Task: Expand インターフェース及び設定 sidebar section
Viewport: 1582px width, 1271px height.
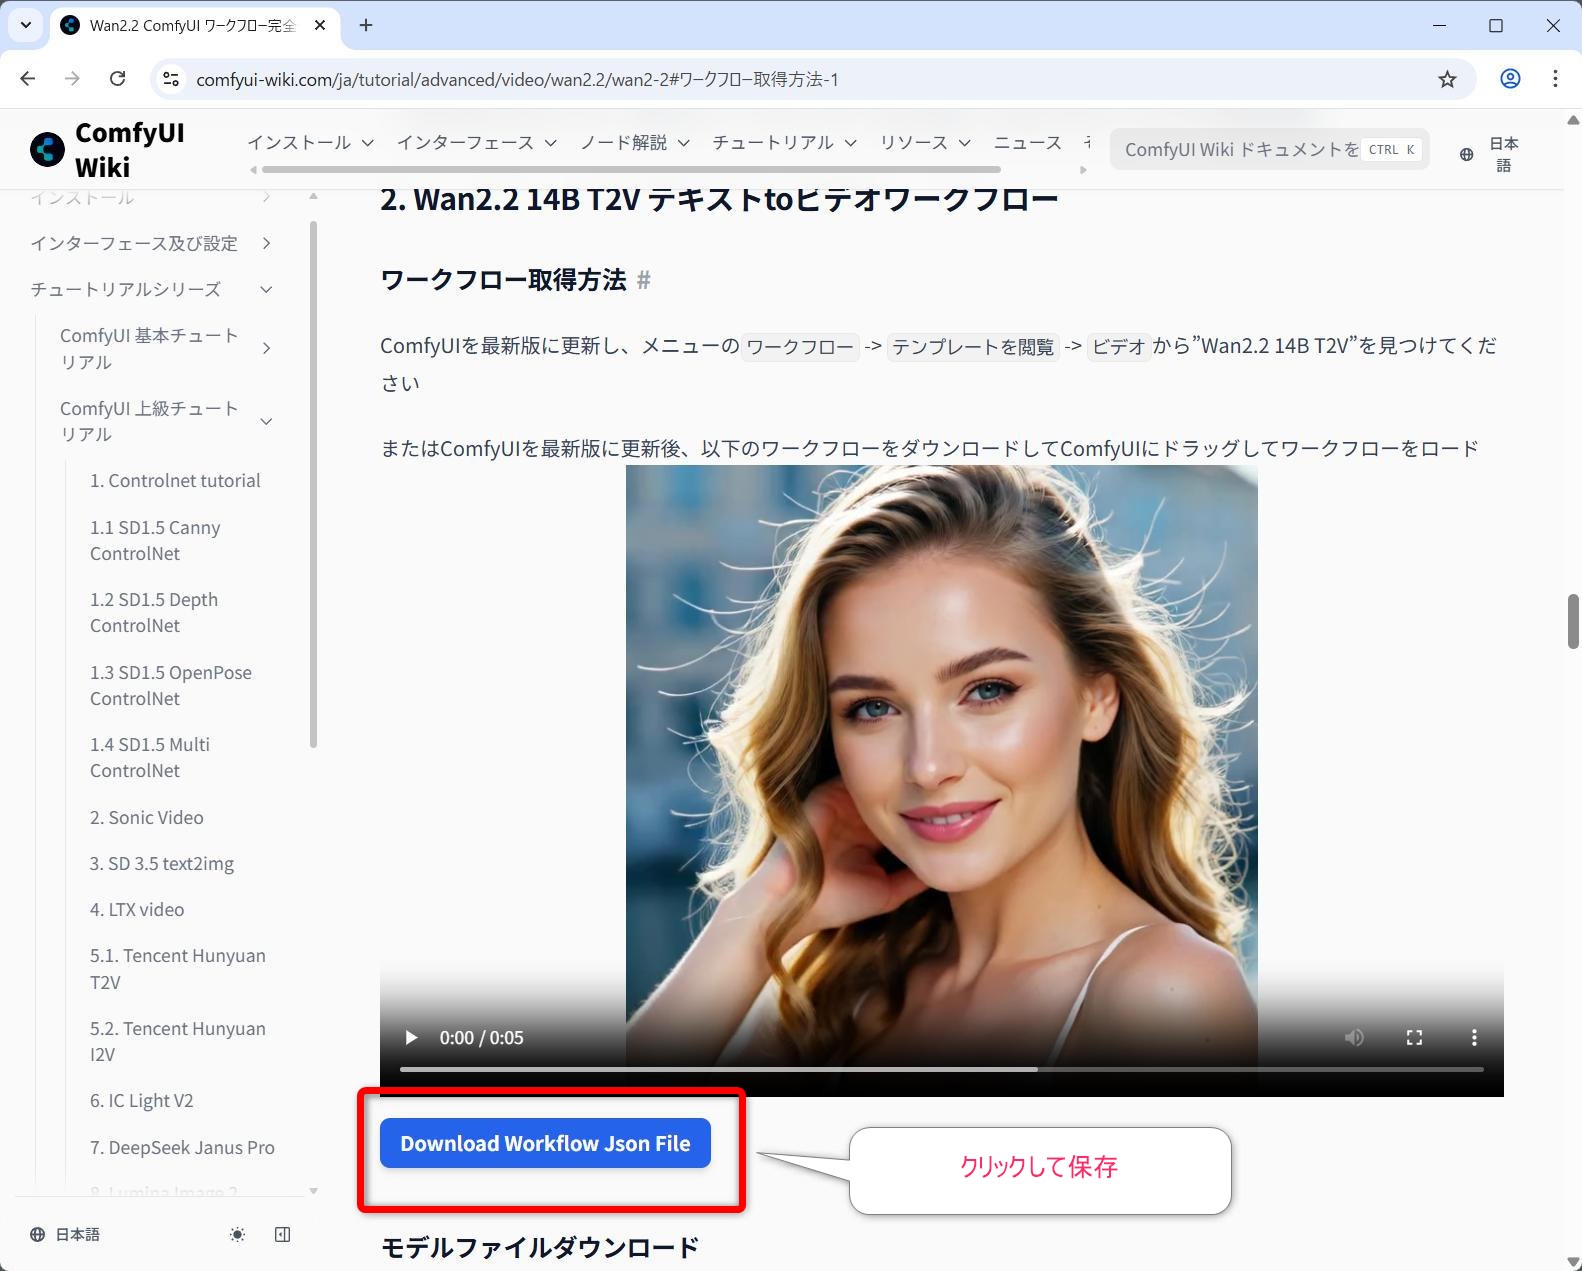Action: point(150,243)
